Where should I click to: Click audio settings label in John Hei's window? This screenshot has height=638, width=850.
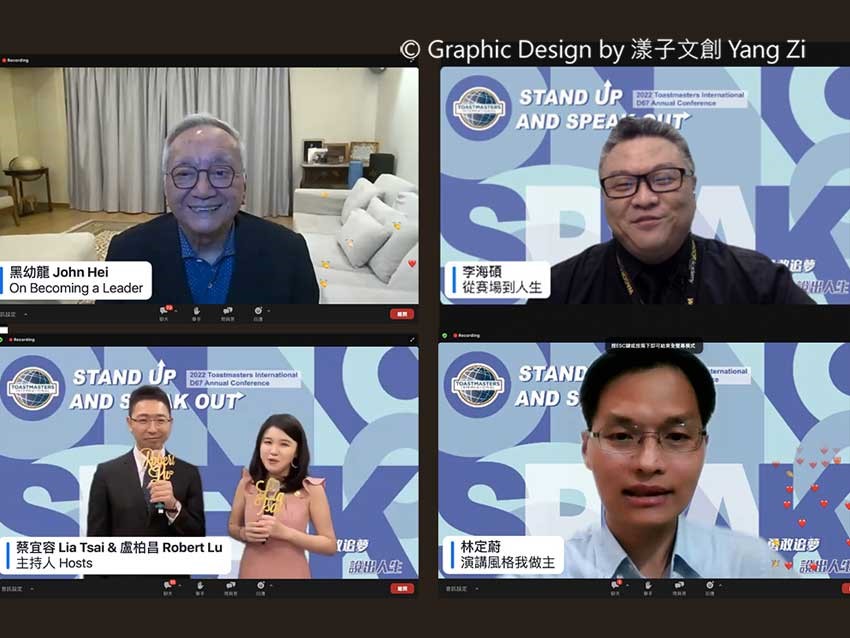pyautogui.click(x=8, y=314)
